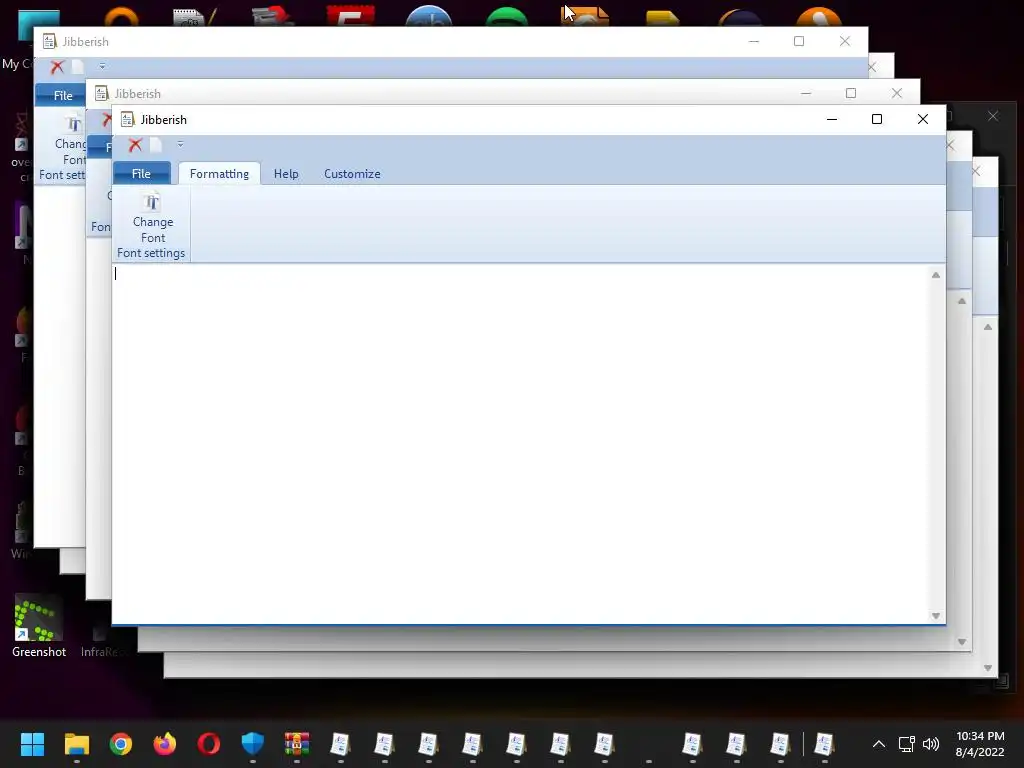Image resolution: width=1024 pixels, height=768 pixels.
Task: Open WinRAR from the taskbar
Action: tap(296, 744)
